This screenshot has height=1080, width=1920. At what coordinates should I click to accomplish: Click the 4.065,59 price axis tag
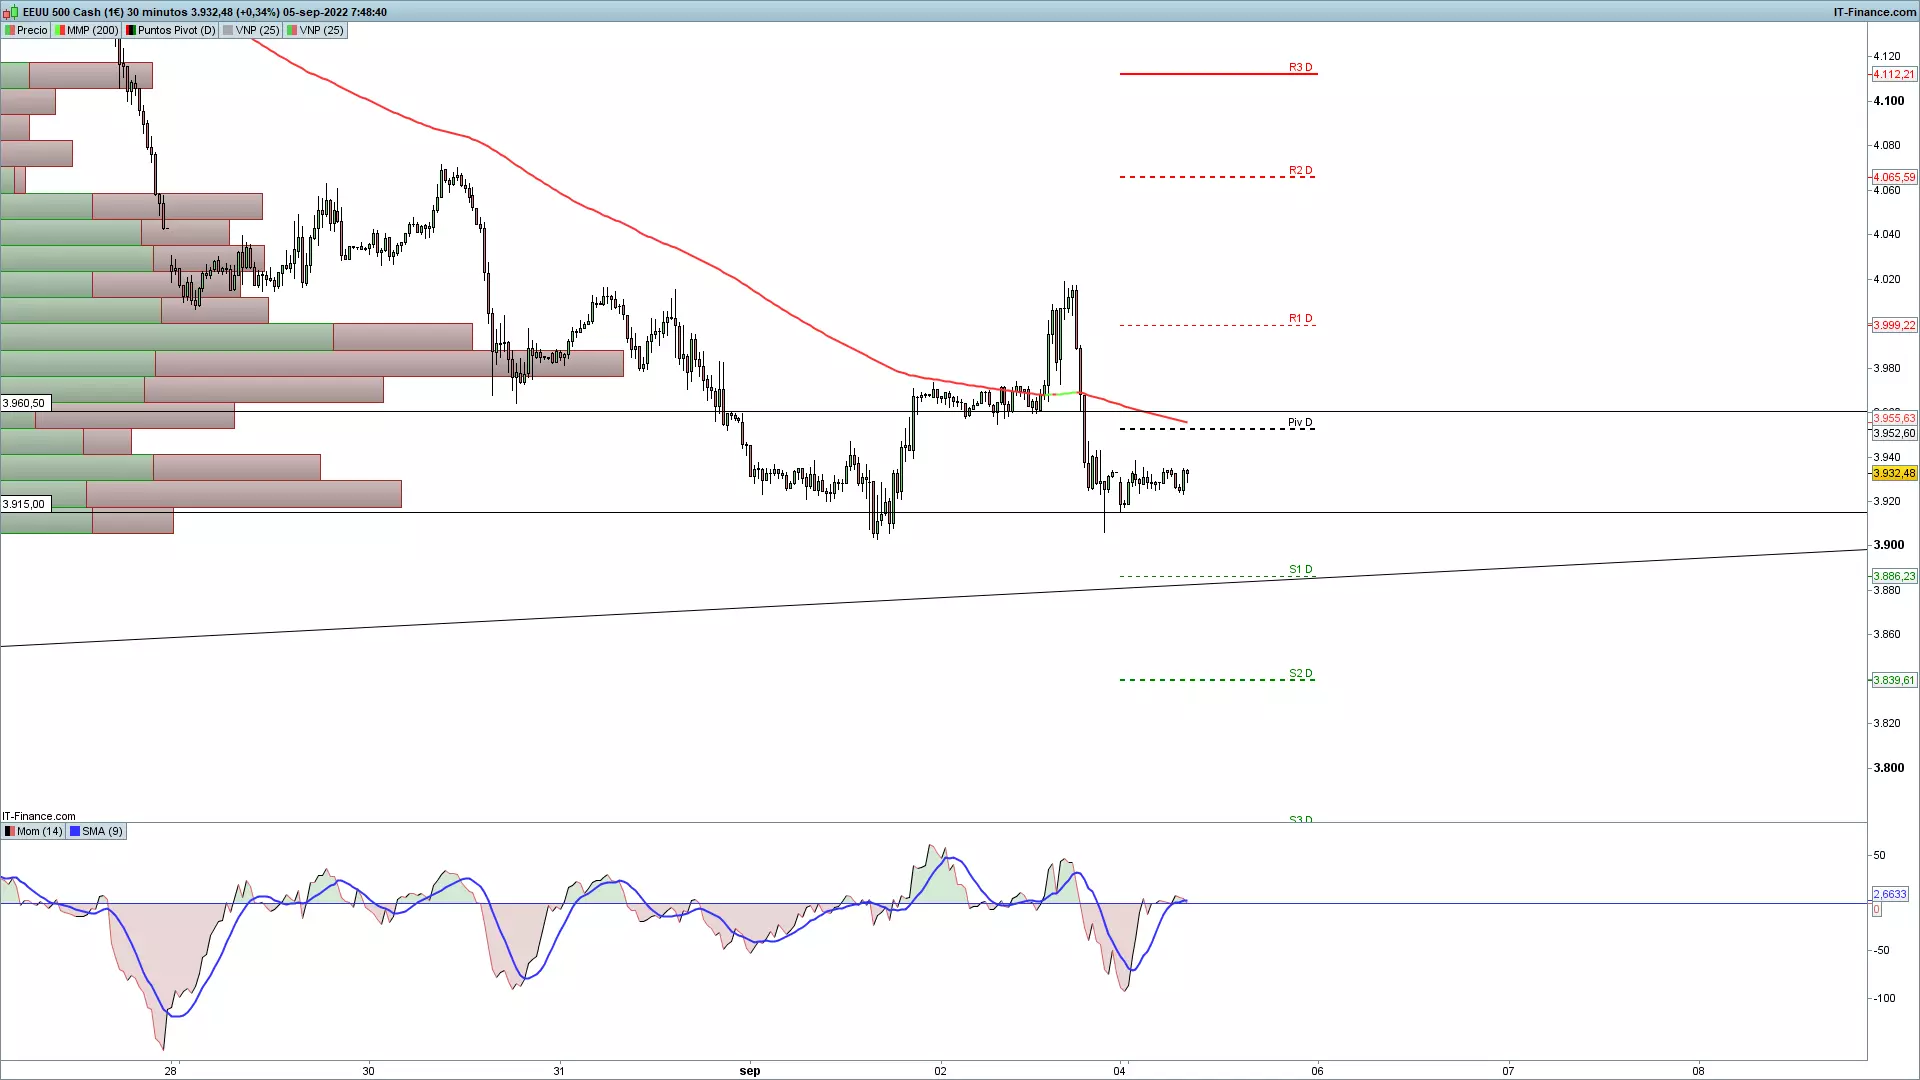pyautogui.click(x=1894, y=177)
